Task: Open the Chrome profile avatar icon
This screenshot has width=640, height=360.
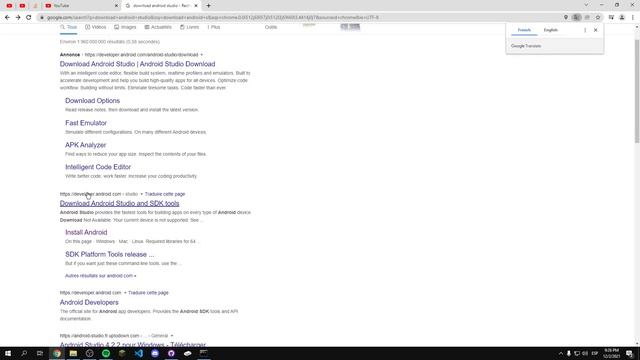Action: click(622, 18)
